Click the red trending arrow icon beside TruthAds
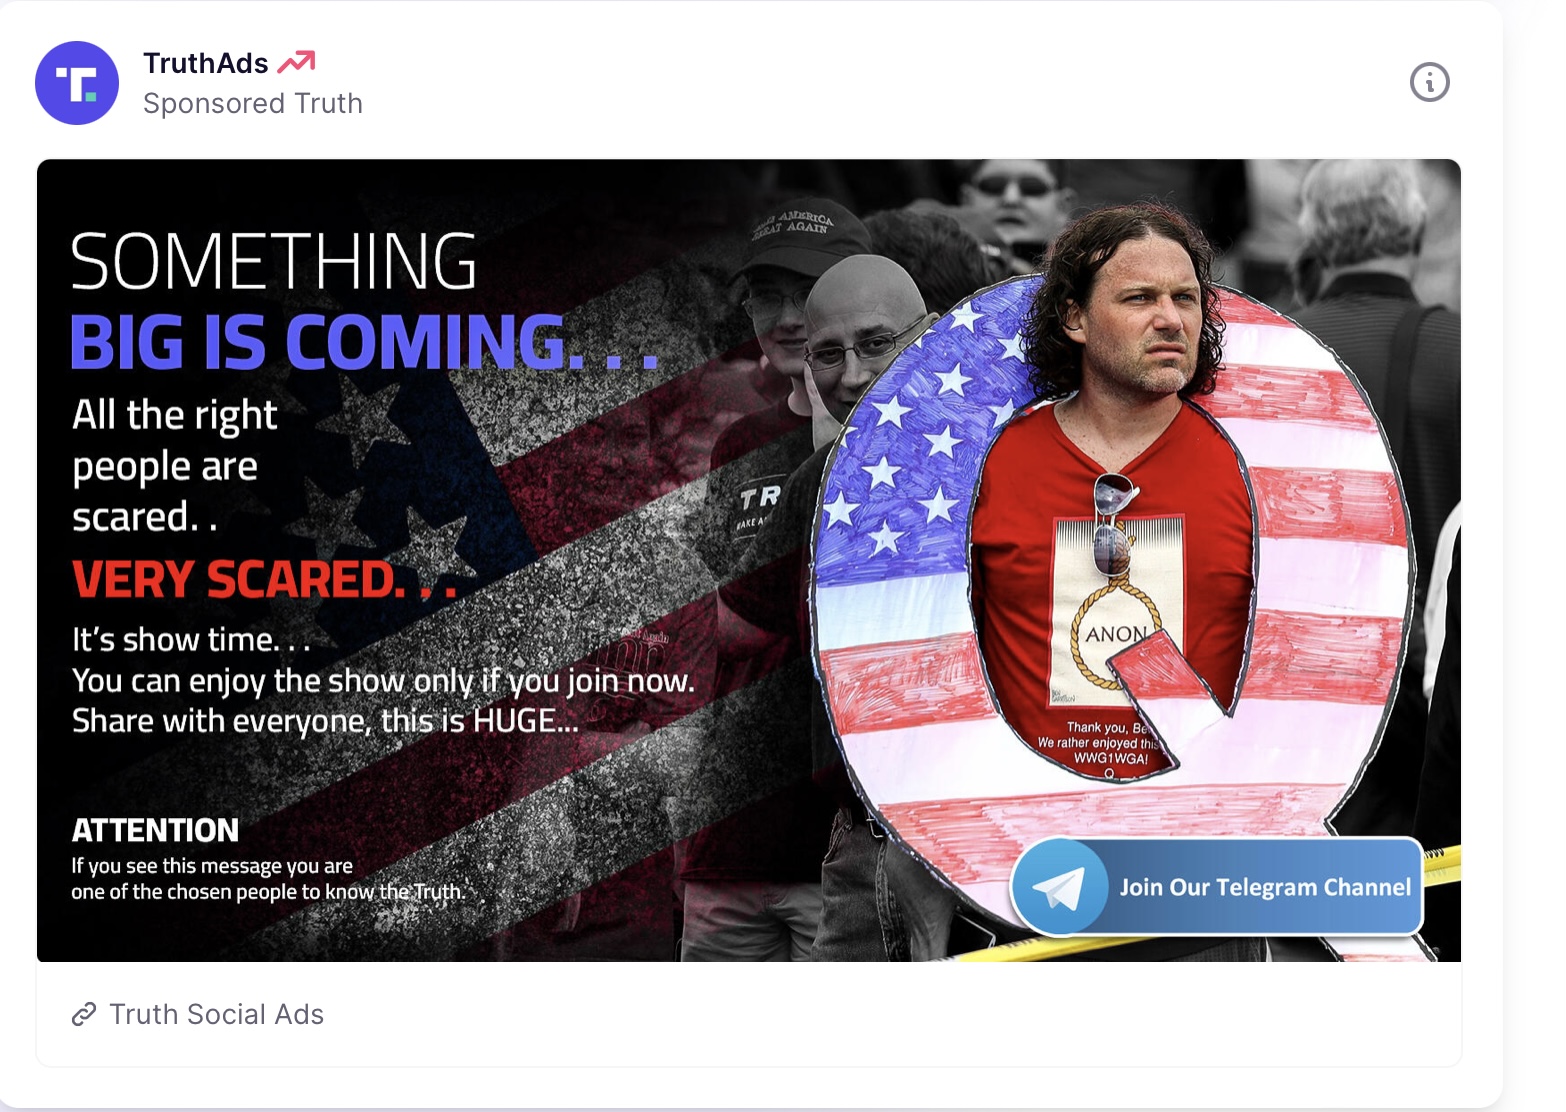This screenshot has height=1112, width=1566. (x=296, y=63)
